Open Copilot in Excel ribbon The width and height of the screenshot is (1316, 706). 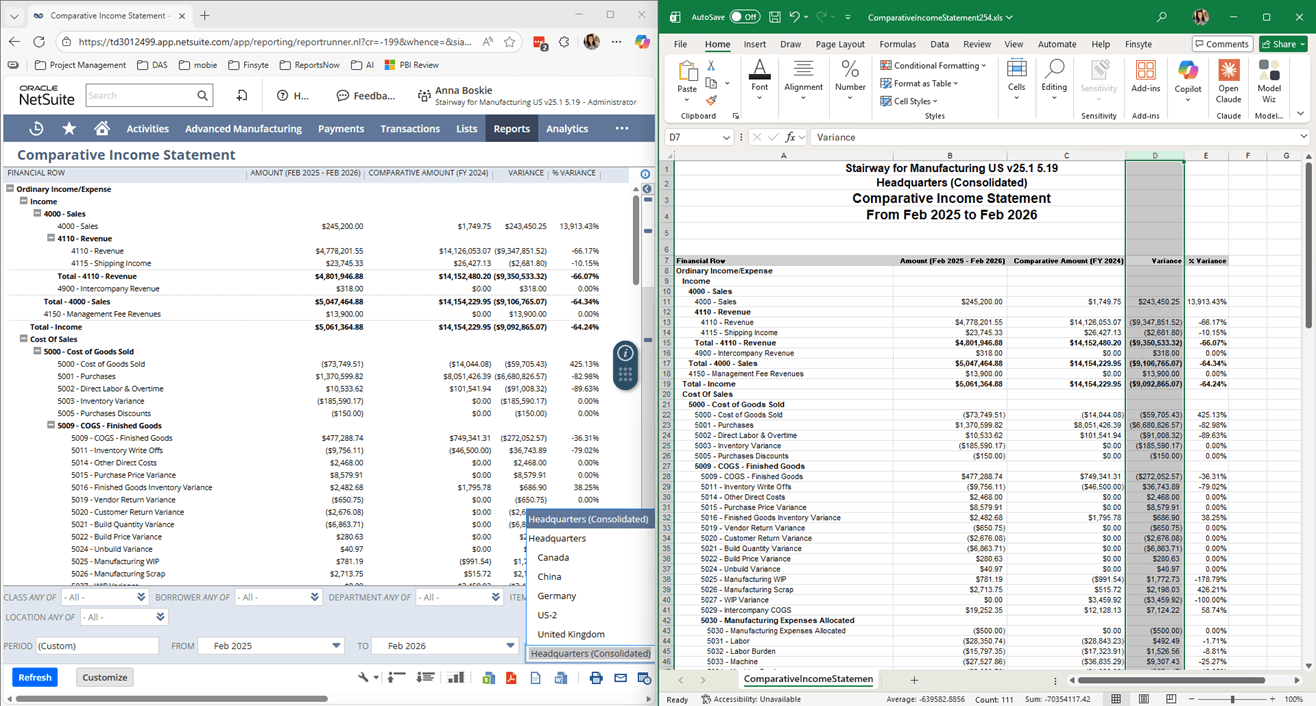coord(1187,78)
